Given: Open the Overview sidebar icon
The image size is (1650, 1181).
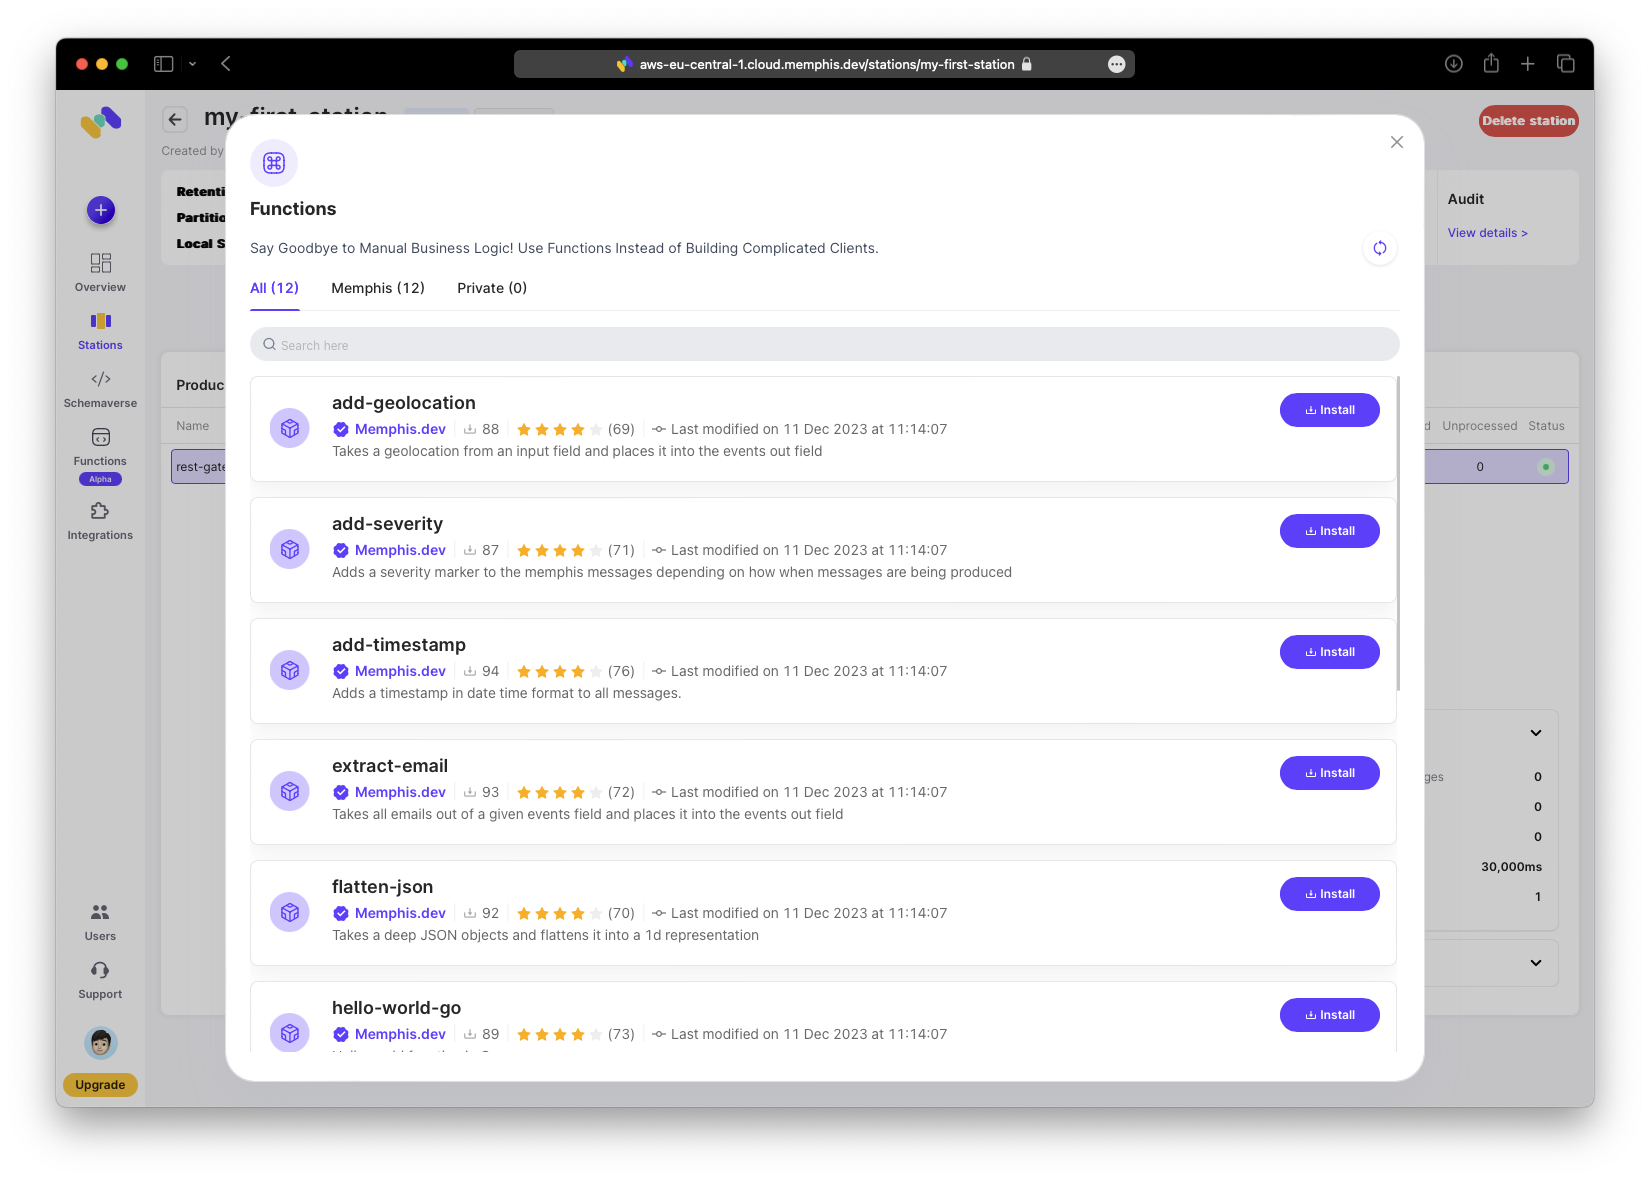Looking at the screenshot, I should coord(100,263).
